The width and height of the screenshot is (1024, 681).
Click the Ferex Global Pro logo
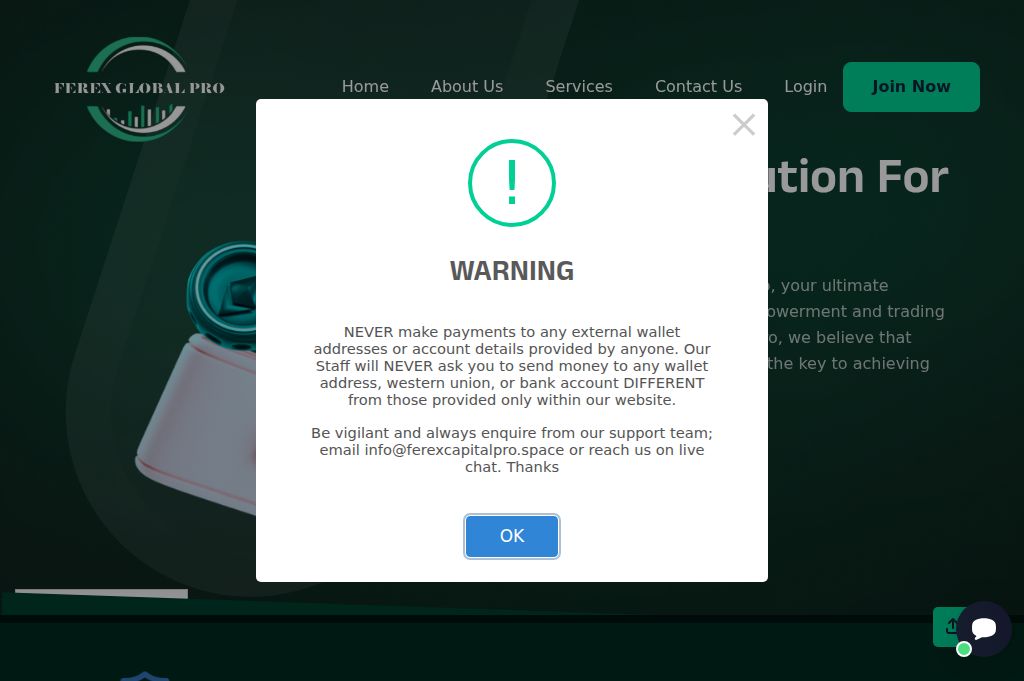[x=139, y=88]
